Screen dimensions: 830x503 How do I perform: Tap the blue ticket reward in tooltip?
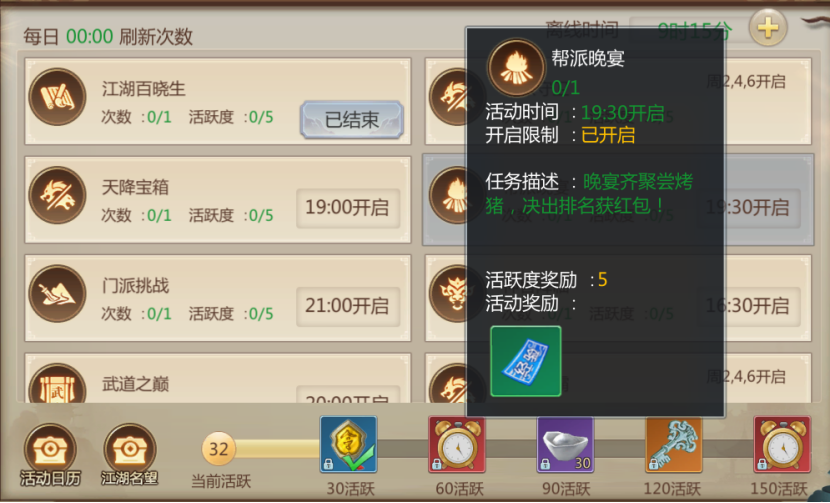(526, 361)
